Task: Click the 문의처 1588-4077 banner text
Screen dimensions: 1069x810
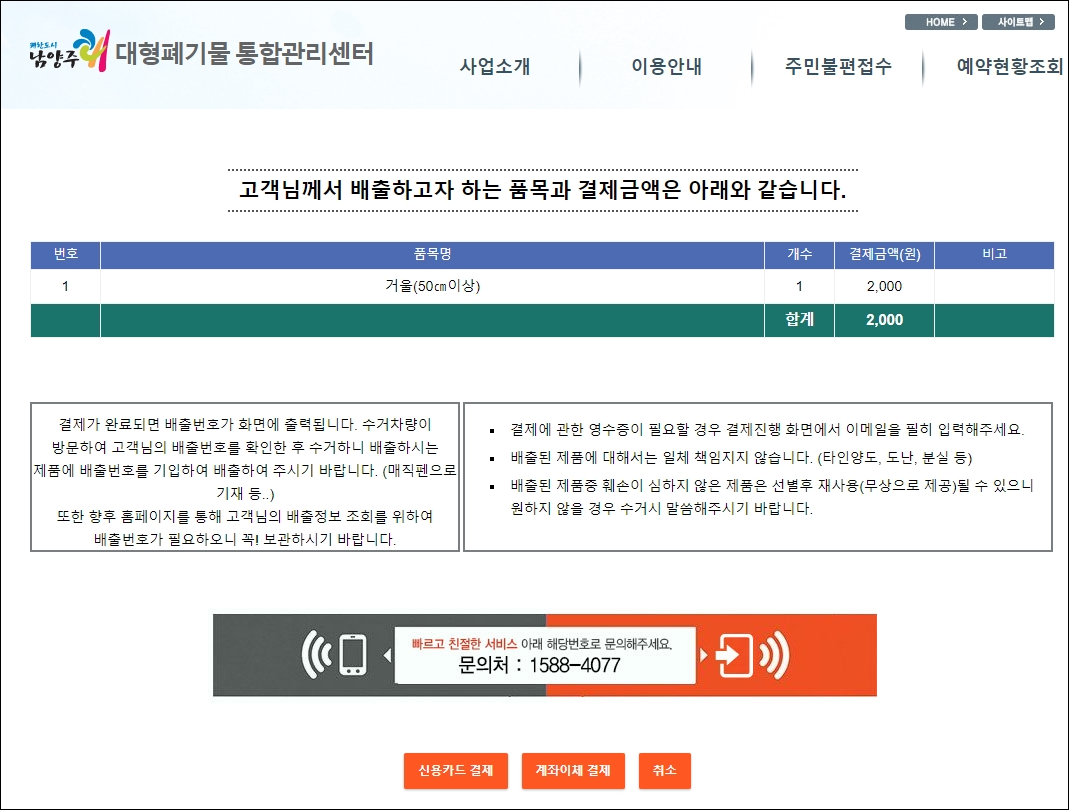Action: pos(539,665)
